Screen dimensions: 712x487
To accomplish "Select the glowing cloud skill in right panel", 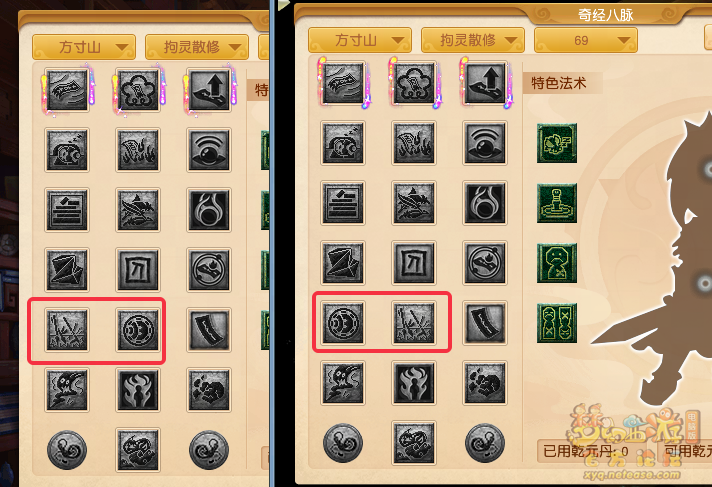I will coord(414,84).
